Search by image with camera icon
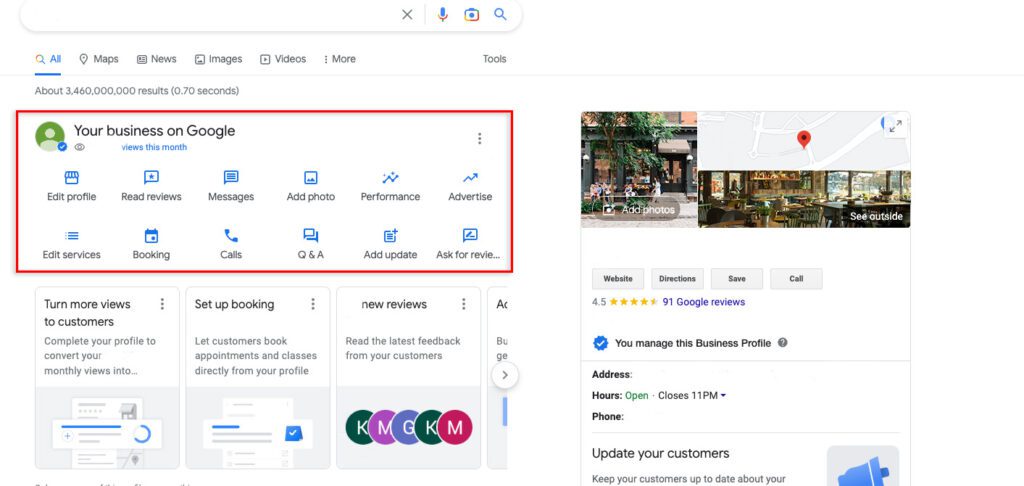 [472, 15]
